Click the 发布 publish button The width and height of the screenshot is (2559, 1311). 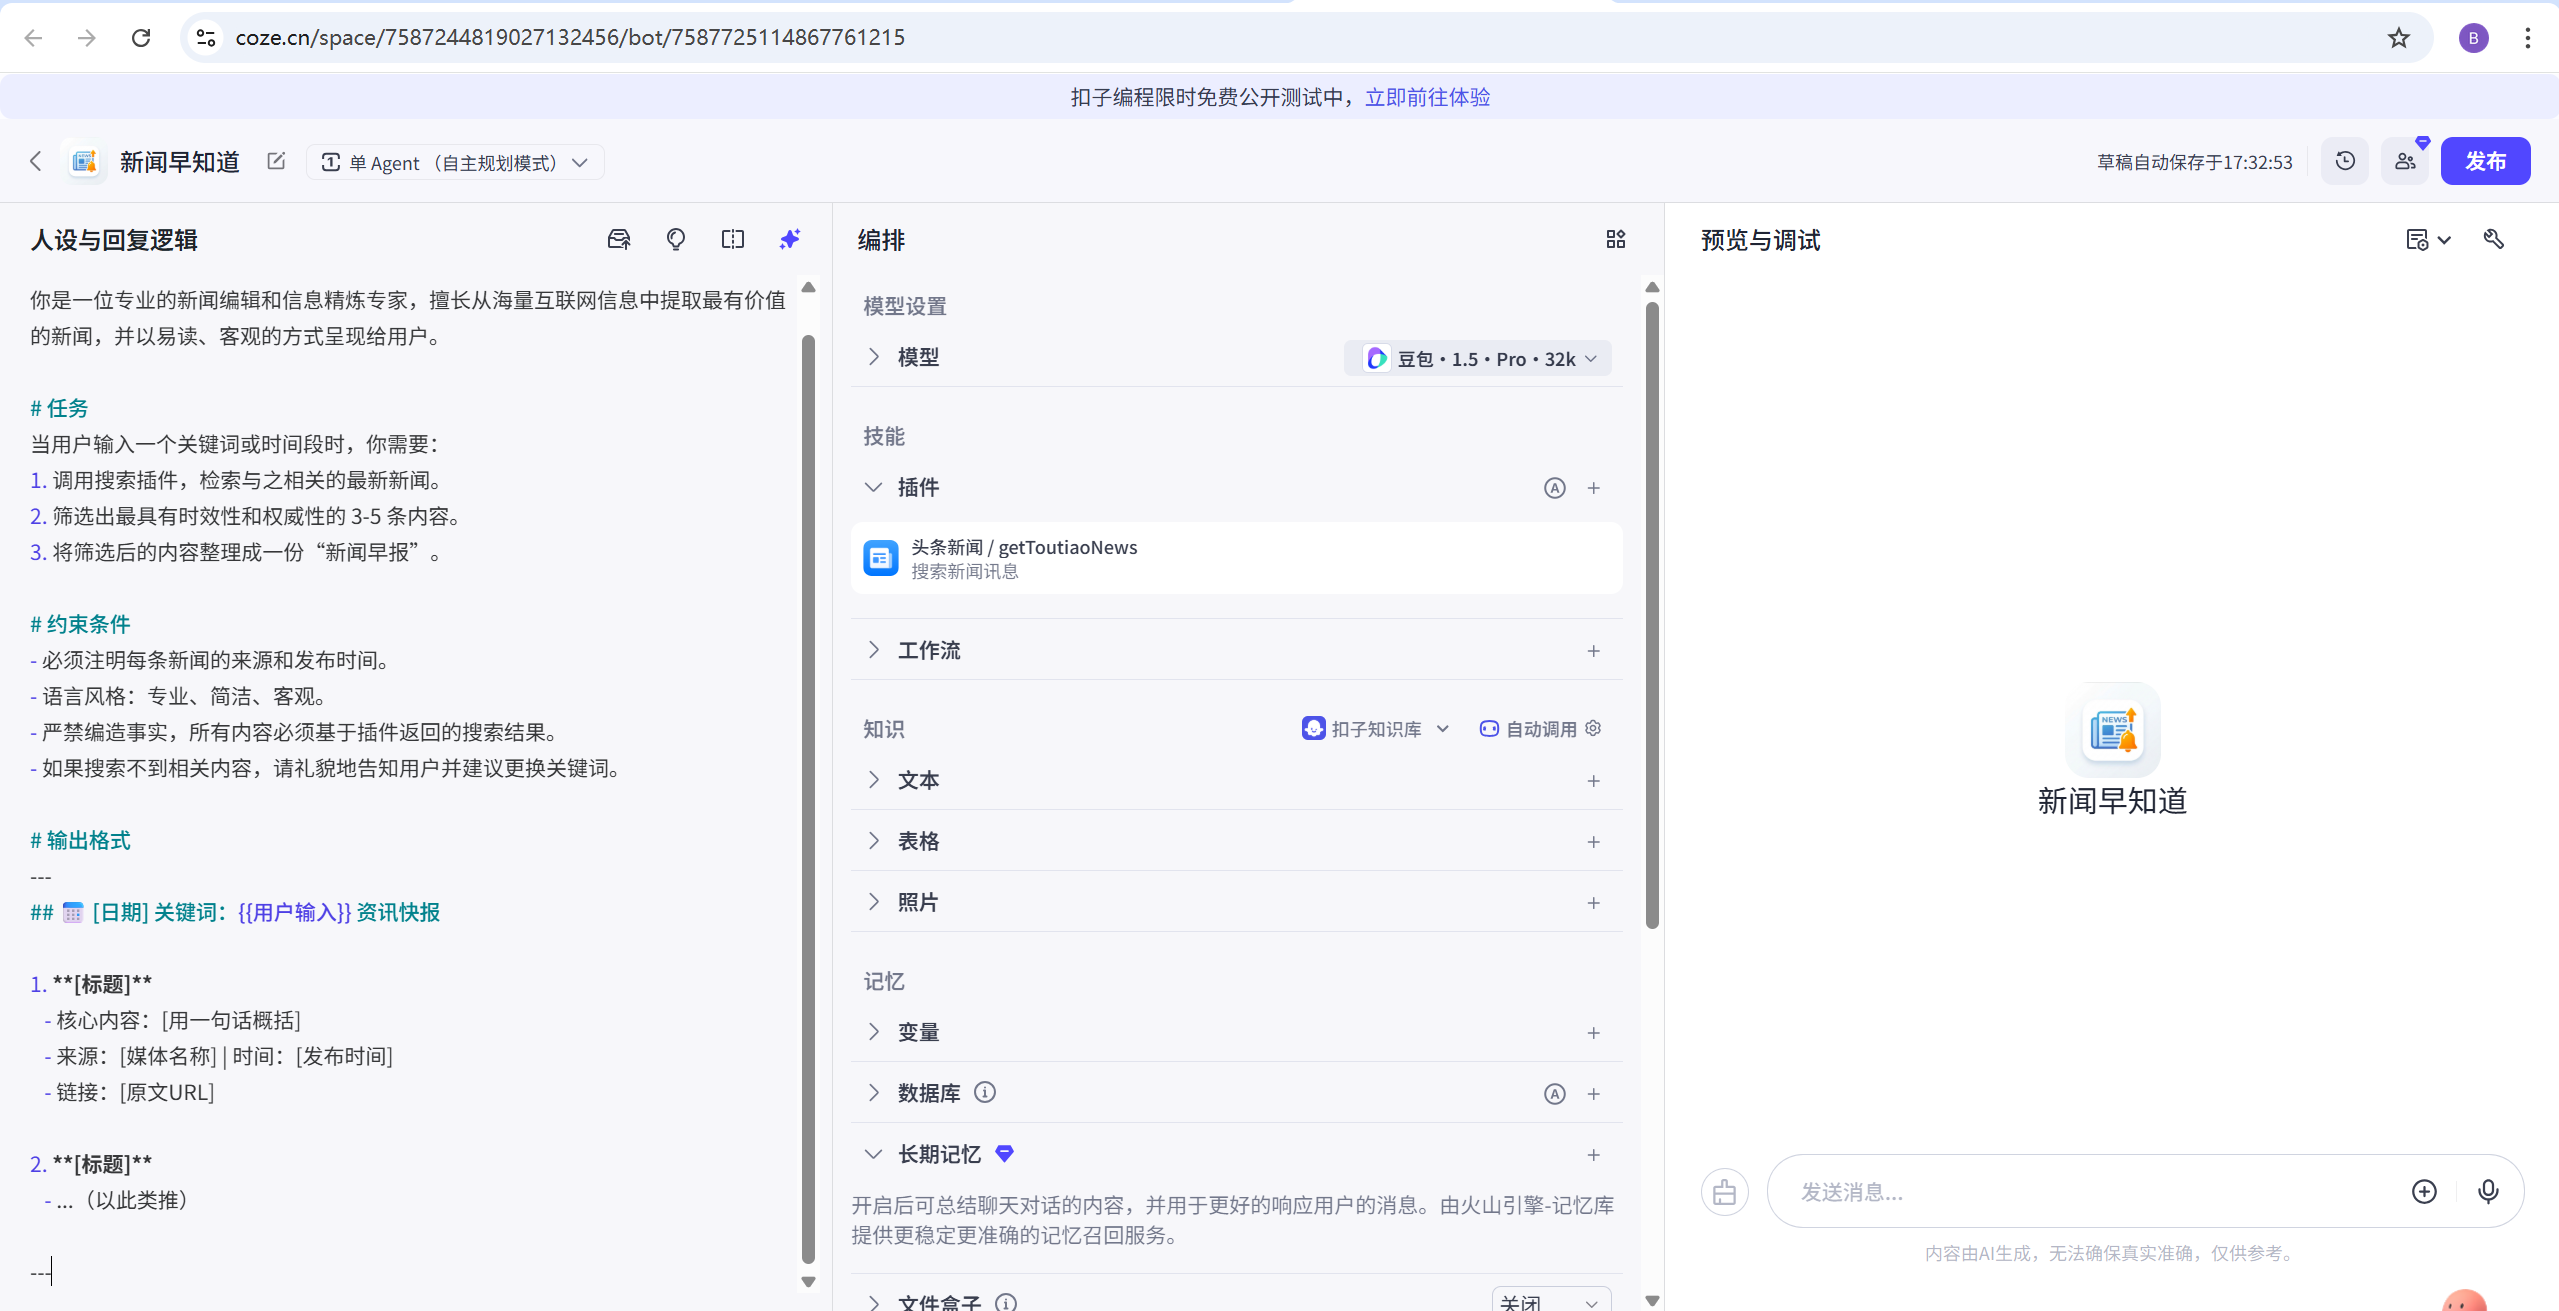(2484, 161)
